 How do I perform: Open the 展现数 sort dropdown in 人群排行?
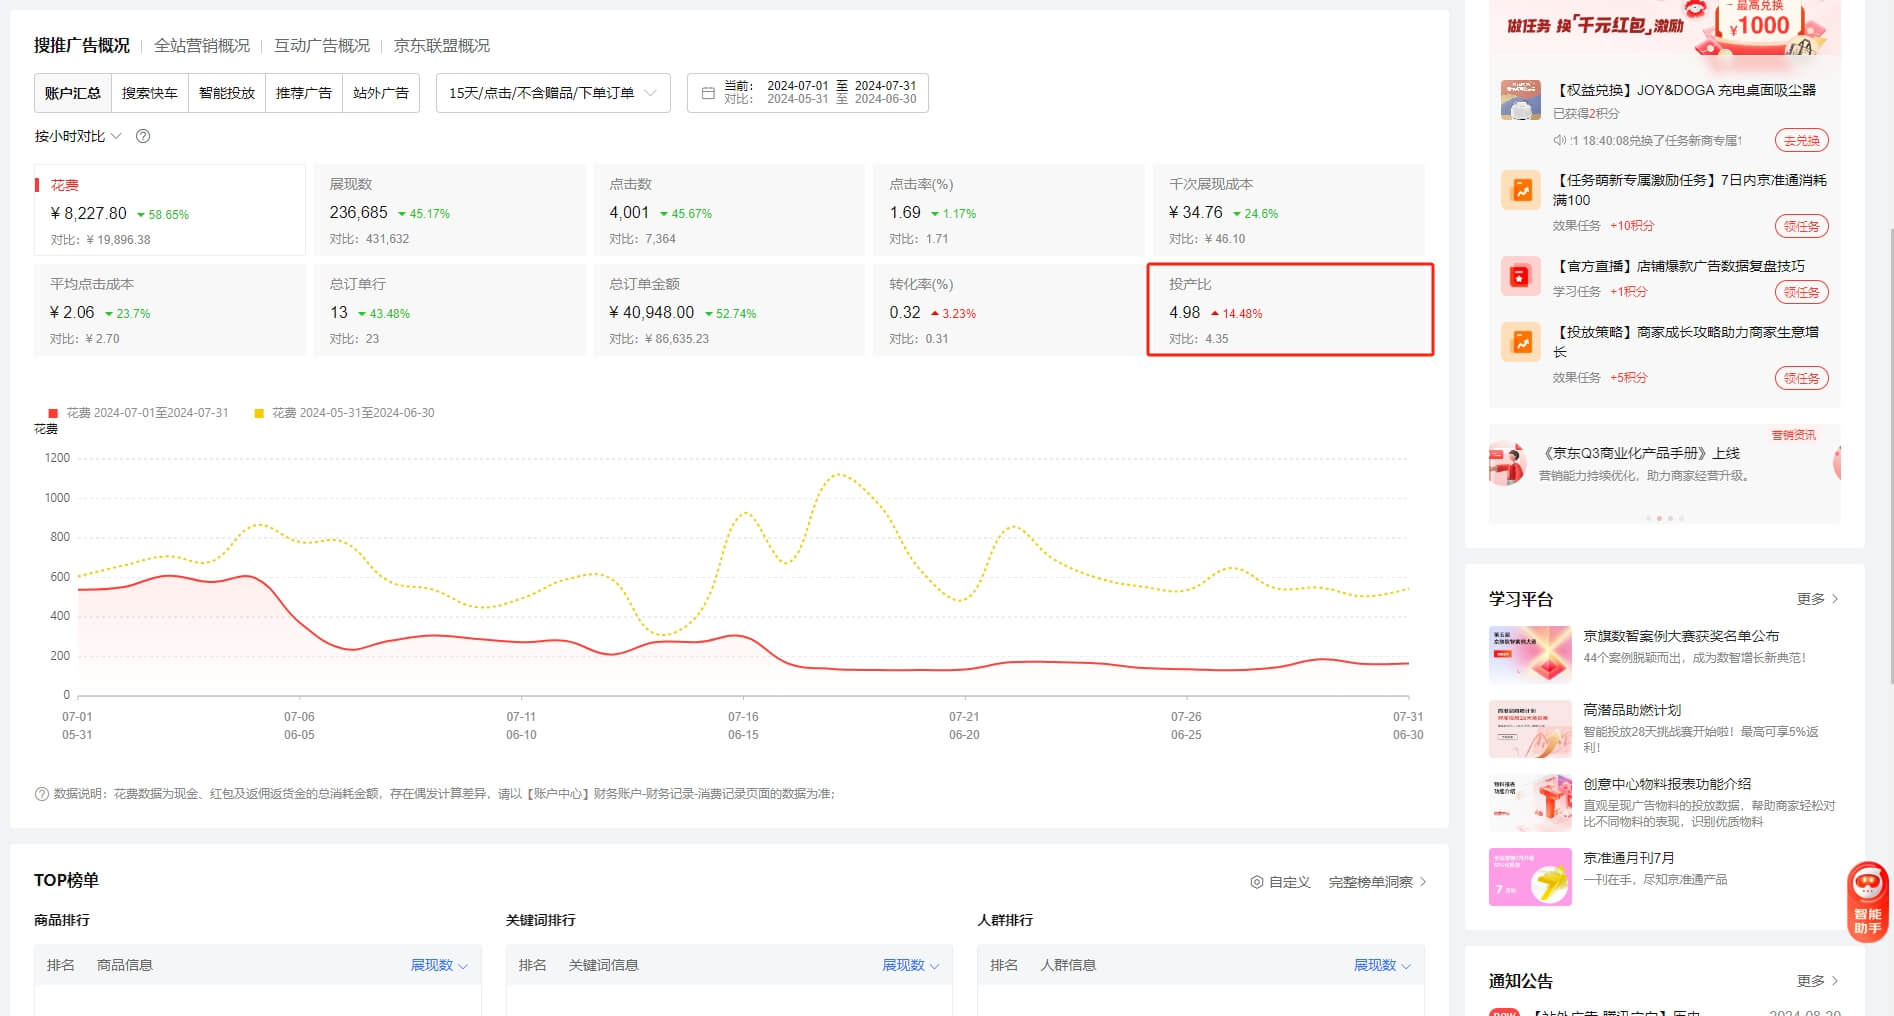tap(1383, 965)
